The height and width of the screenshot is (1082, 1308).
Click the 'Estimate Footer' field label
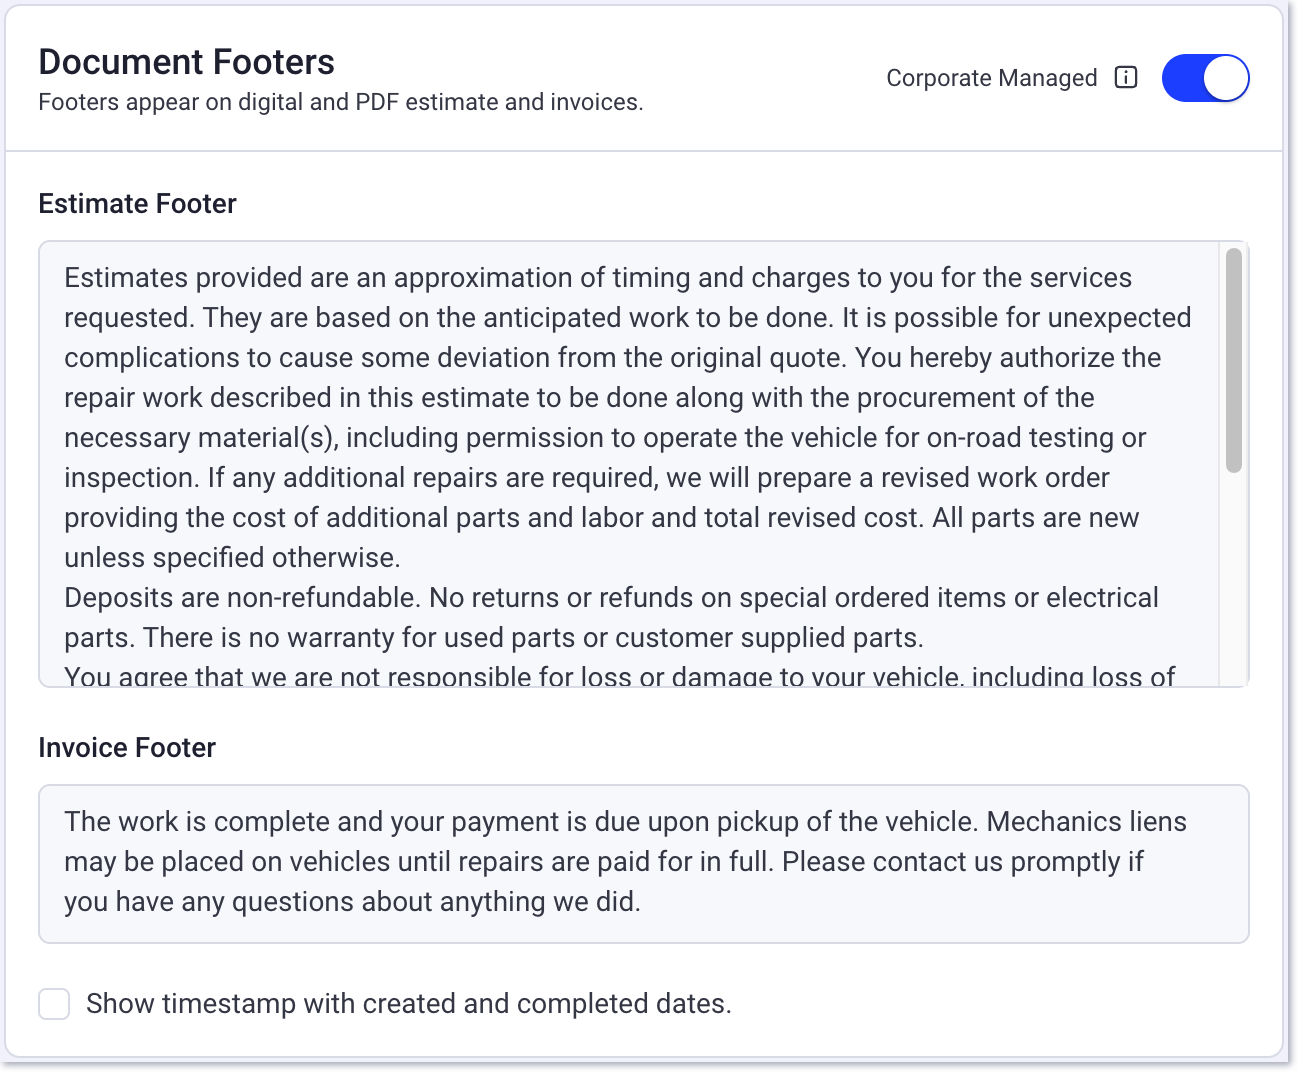137,204
